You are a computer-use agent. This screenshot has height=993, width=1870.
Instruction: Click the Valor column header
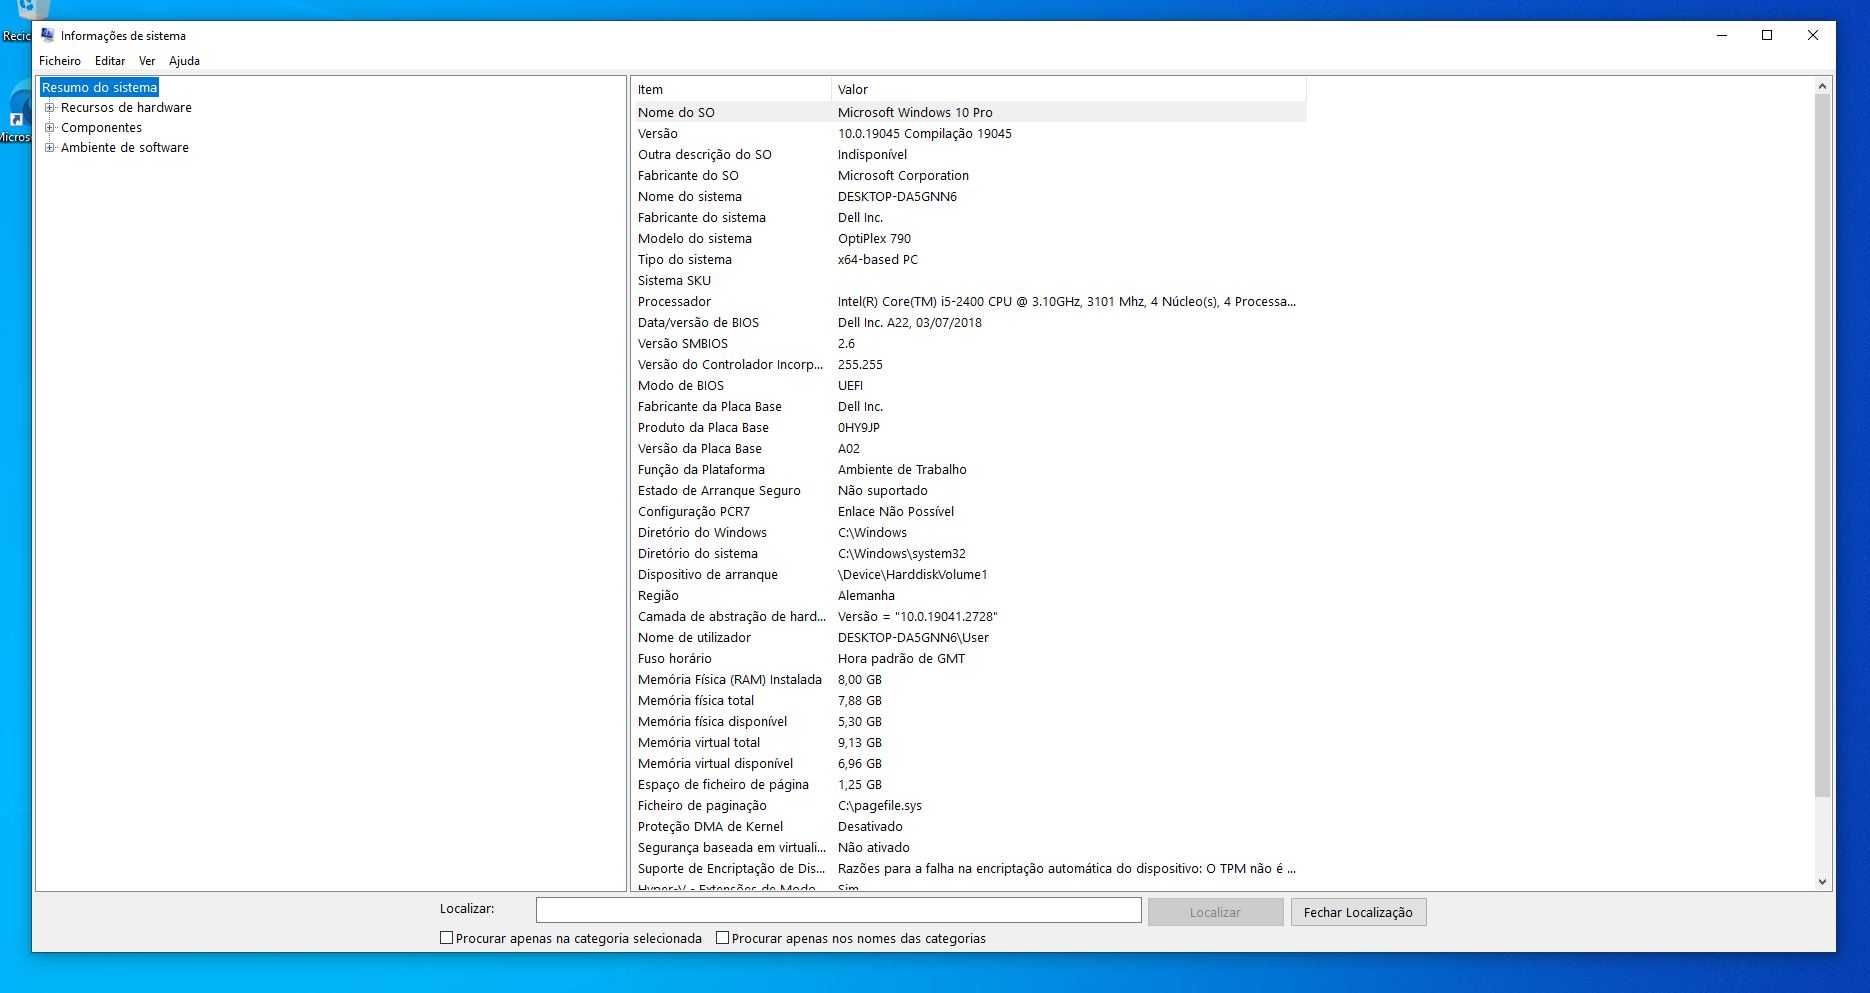coord(1069,89)
